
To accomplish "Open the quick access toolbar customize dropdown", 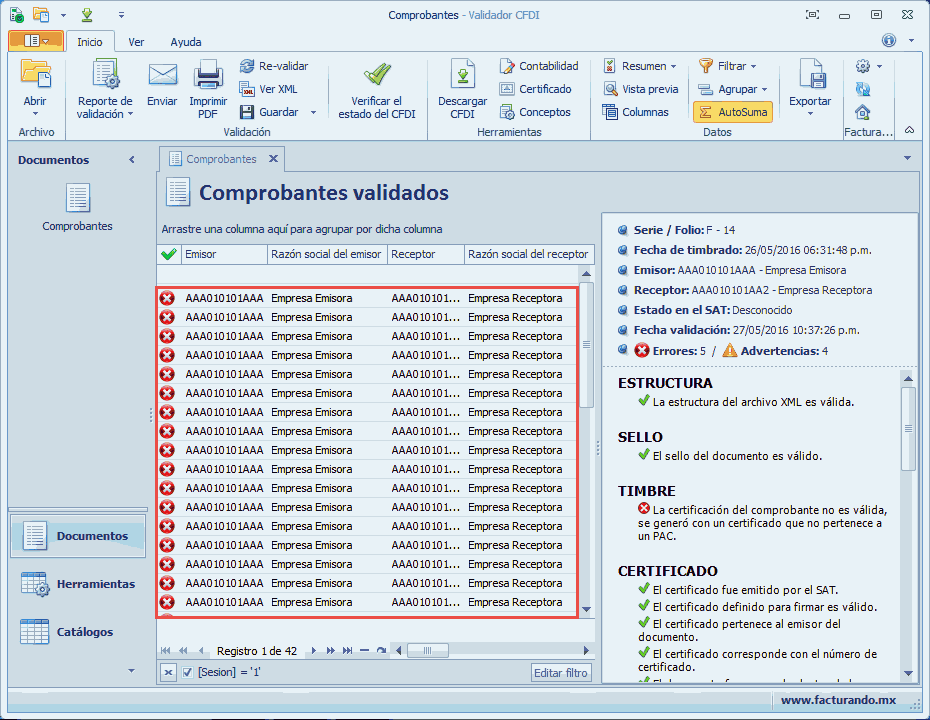I will pos(122,15).
